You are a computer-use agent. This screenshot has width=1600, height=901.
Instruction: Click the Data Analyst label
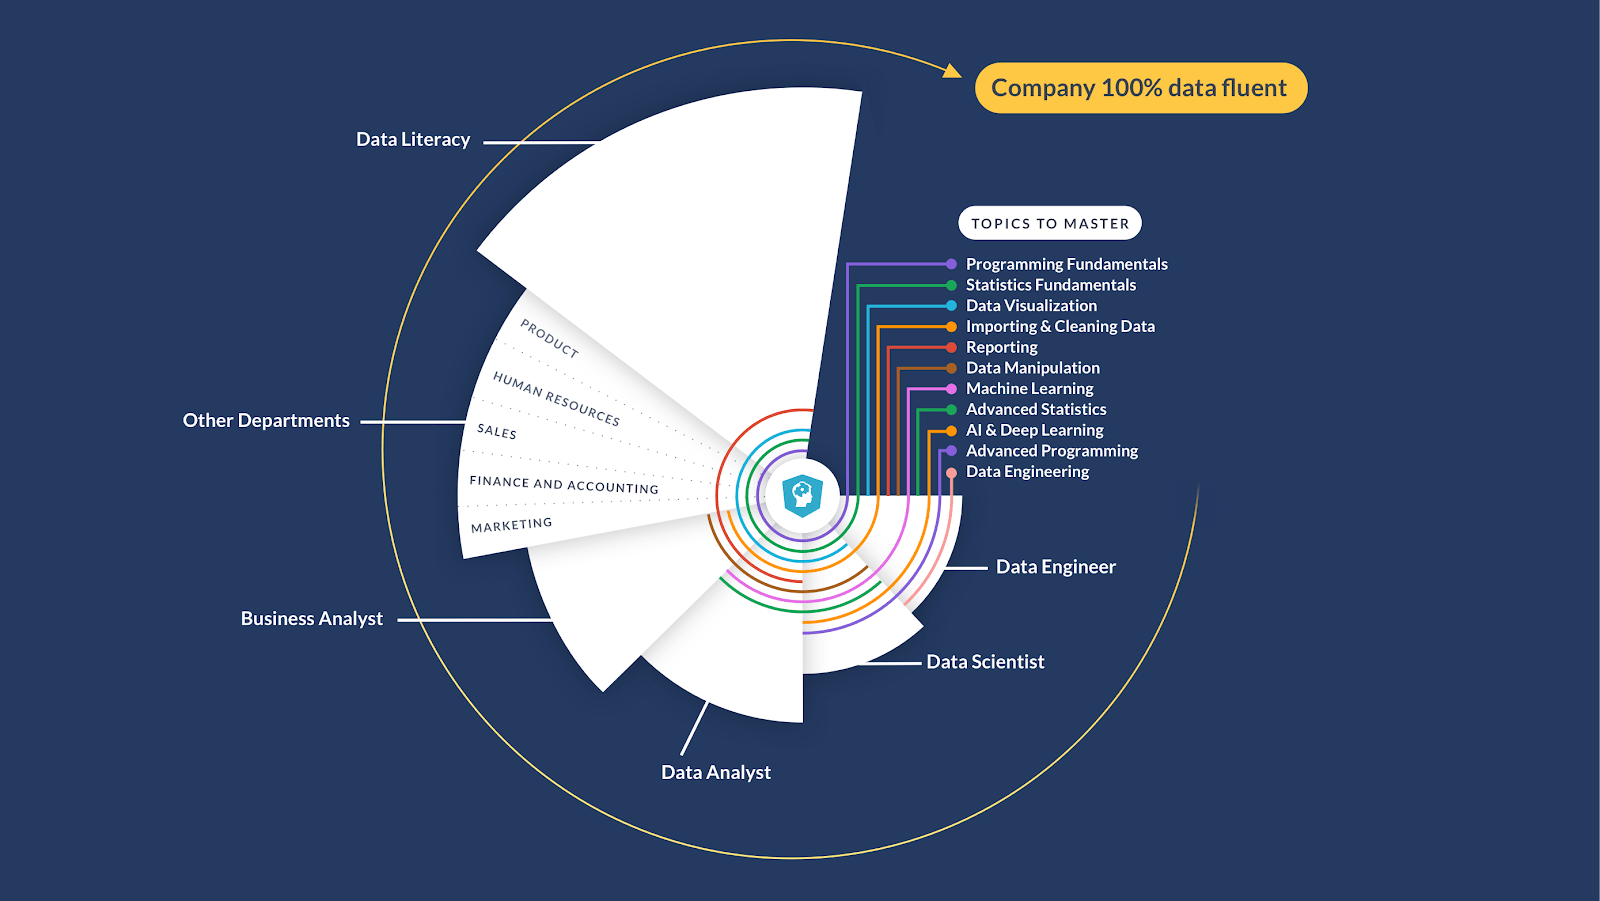(x=716, y=772)
